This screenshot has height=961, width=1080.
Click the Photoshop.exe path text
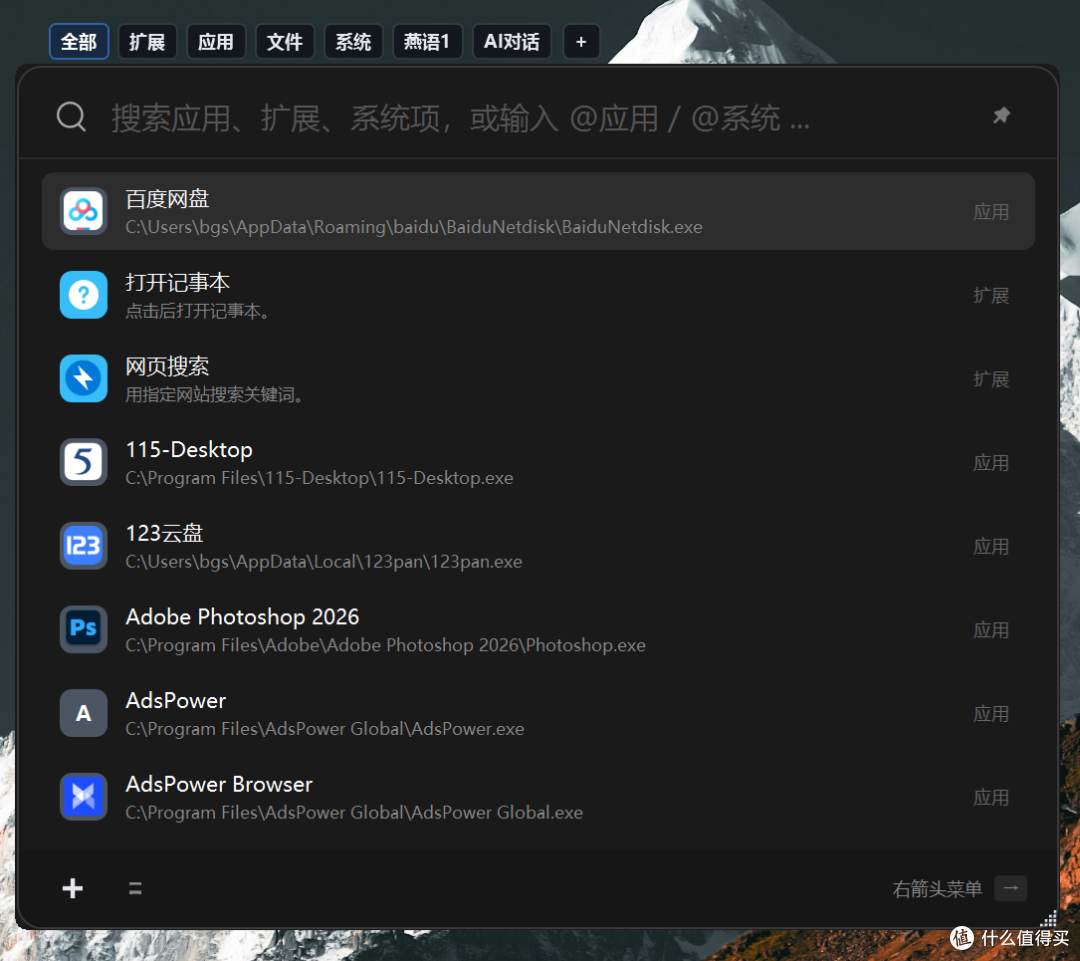pyautogui.click(x=386, y=645)
